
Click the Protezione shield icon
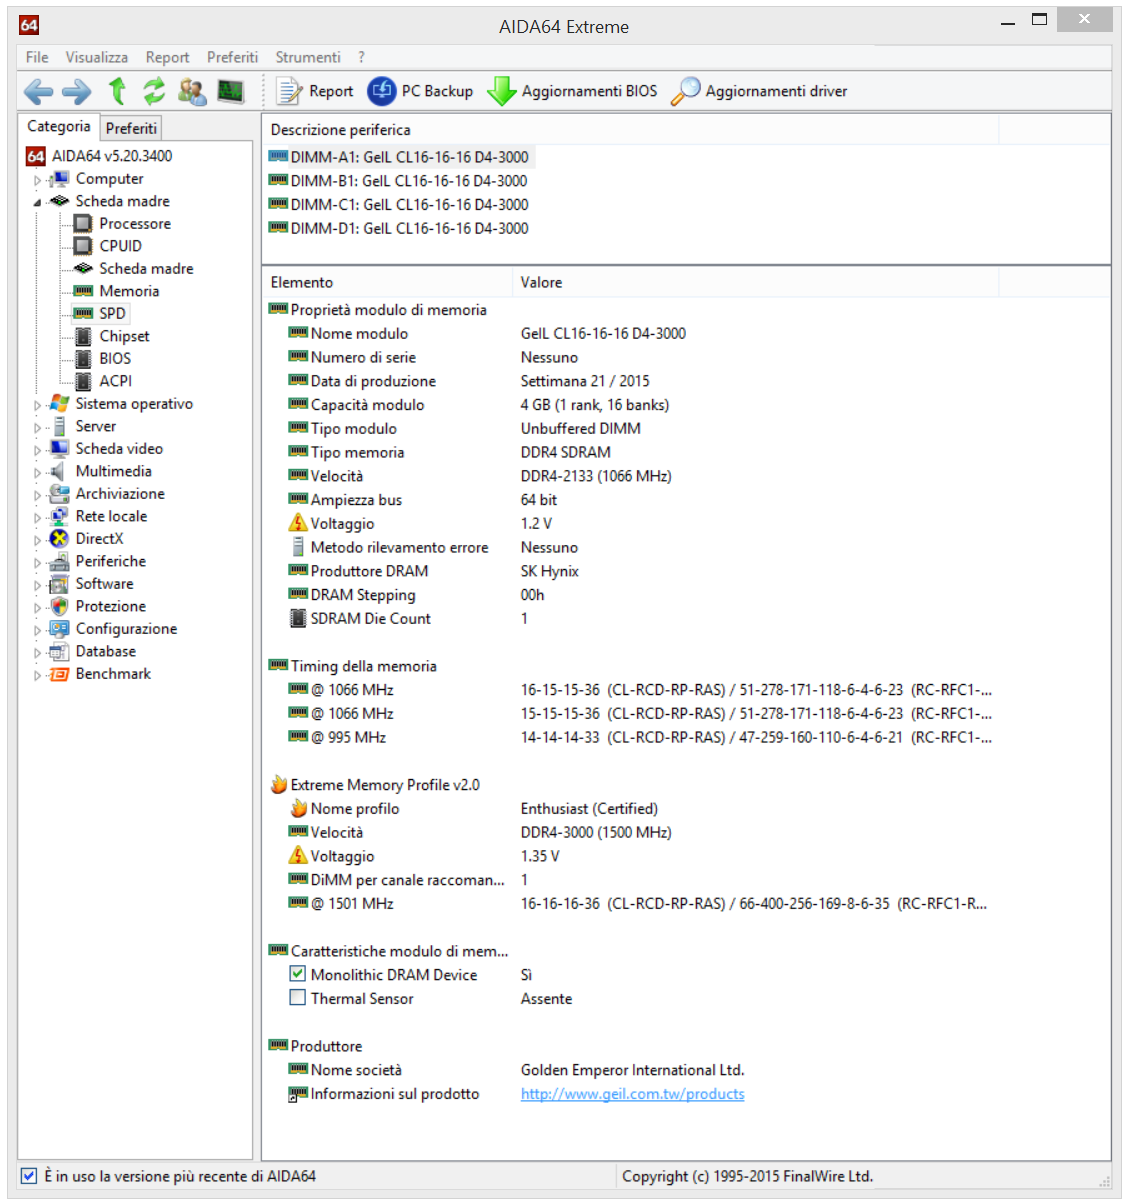[x=59, y=607]
